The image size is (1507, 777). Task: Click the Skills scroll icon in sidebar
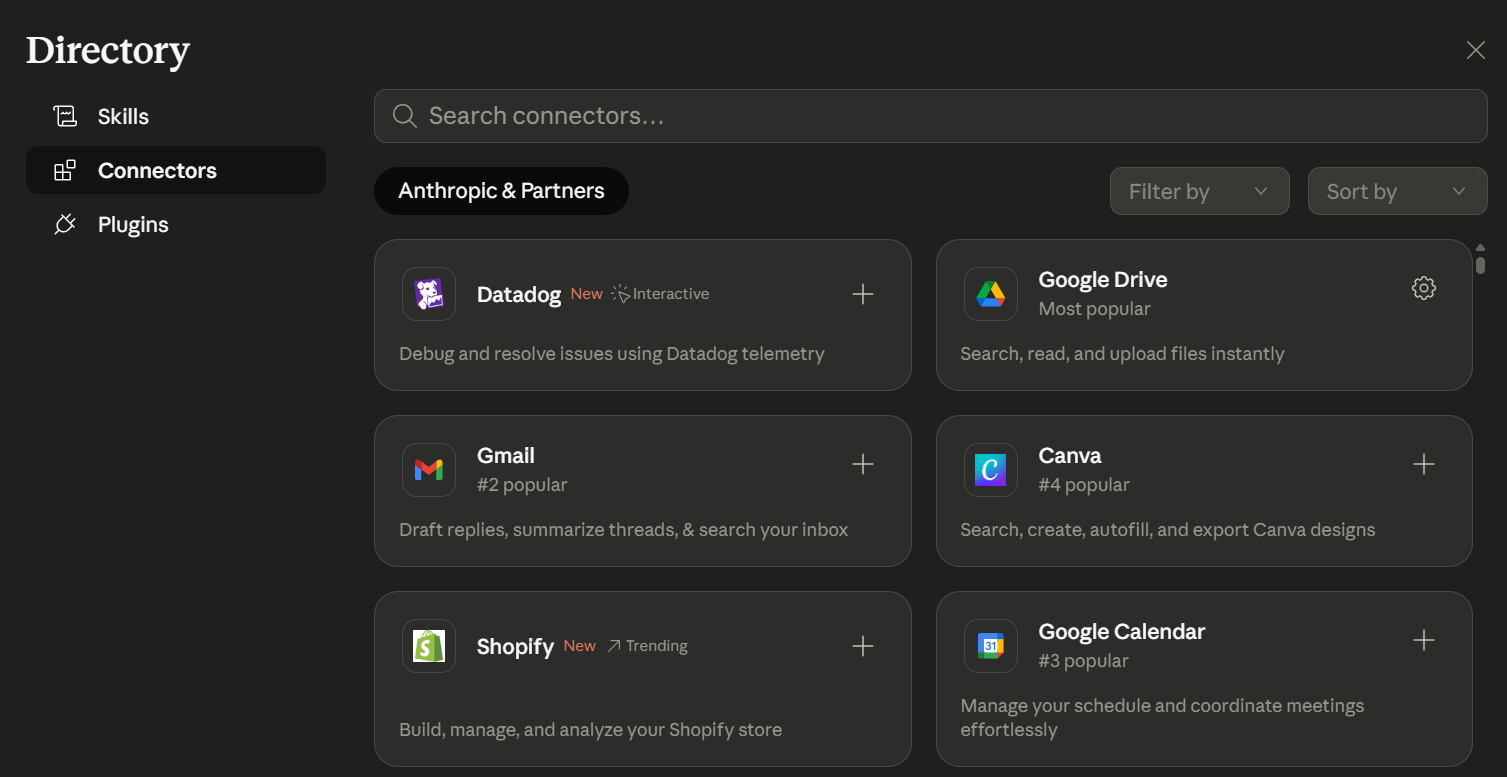[x=65, y=116]
